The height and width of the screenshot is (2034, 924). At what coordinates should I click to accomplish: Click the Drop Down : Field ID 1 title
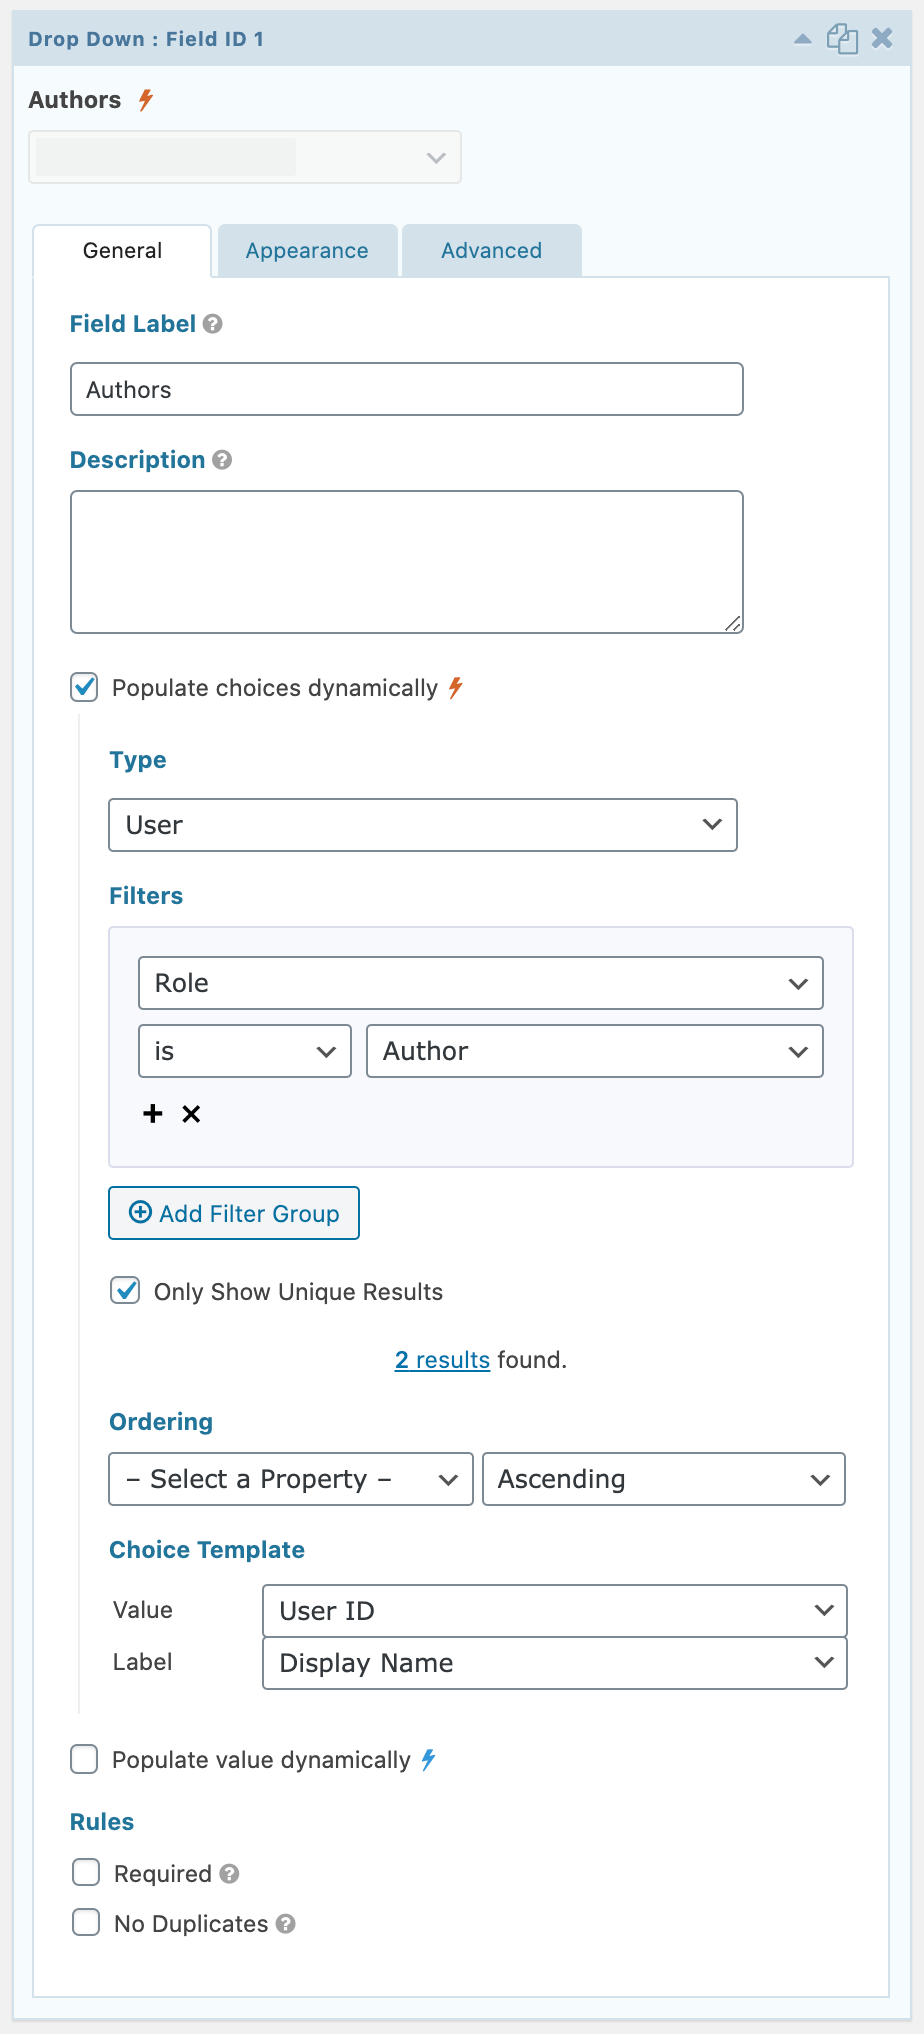146,39
